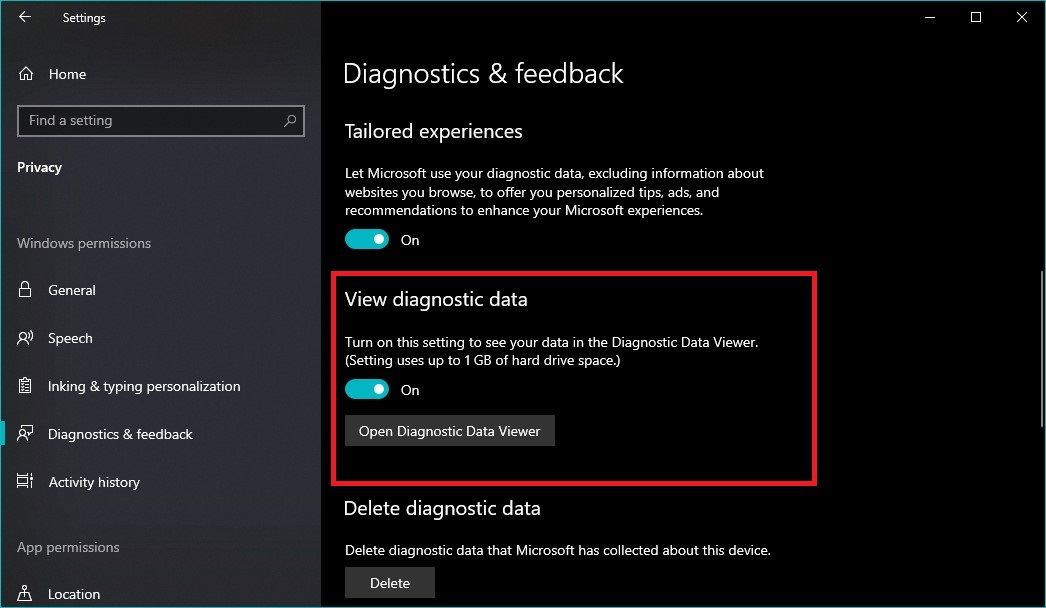Switch to the Activity history page
This screenshot has height=608, width=1046.
click(x=93, y=482)
